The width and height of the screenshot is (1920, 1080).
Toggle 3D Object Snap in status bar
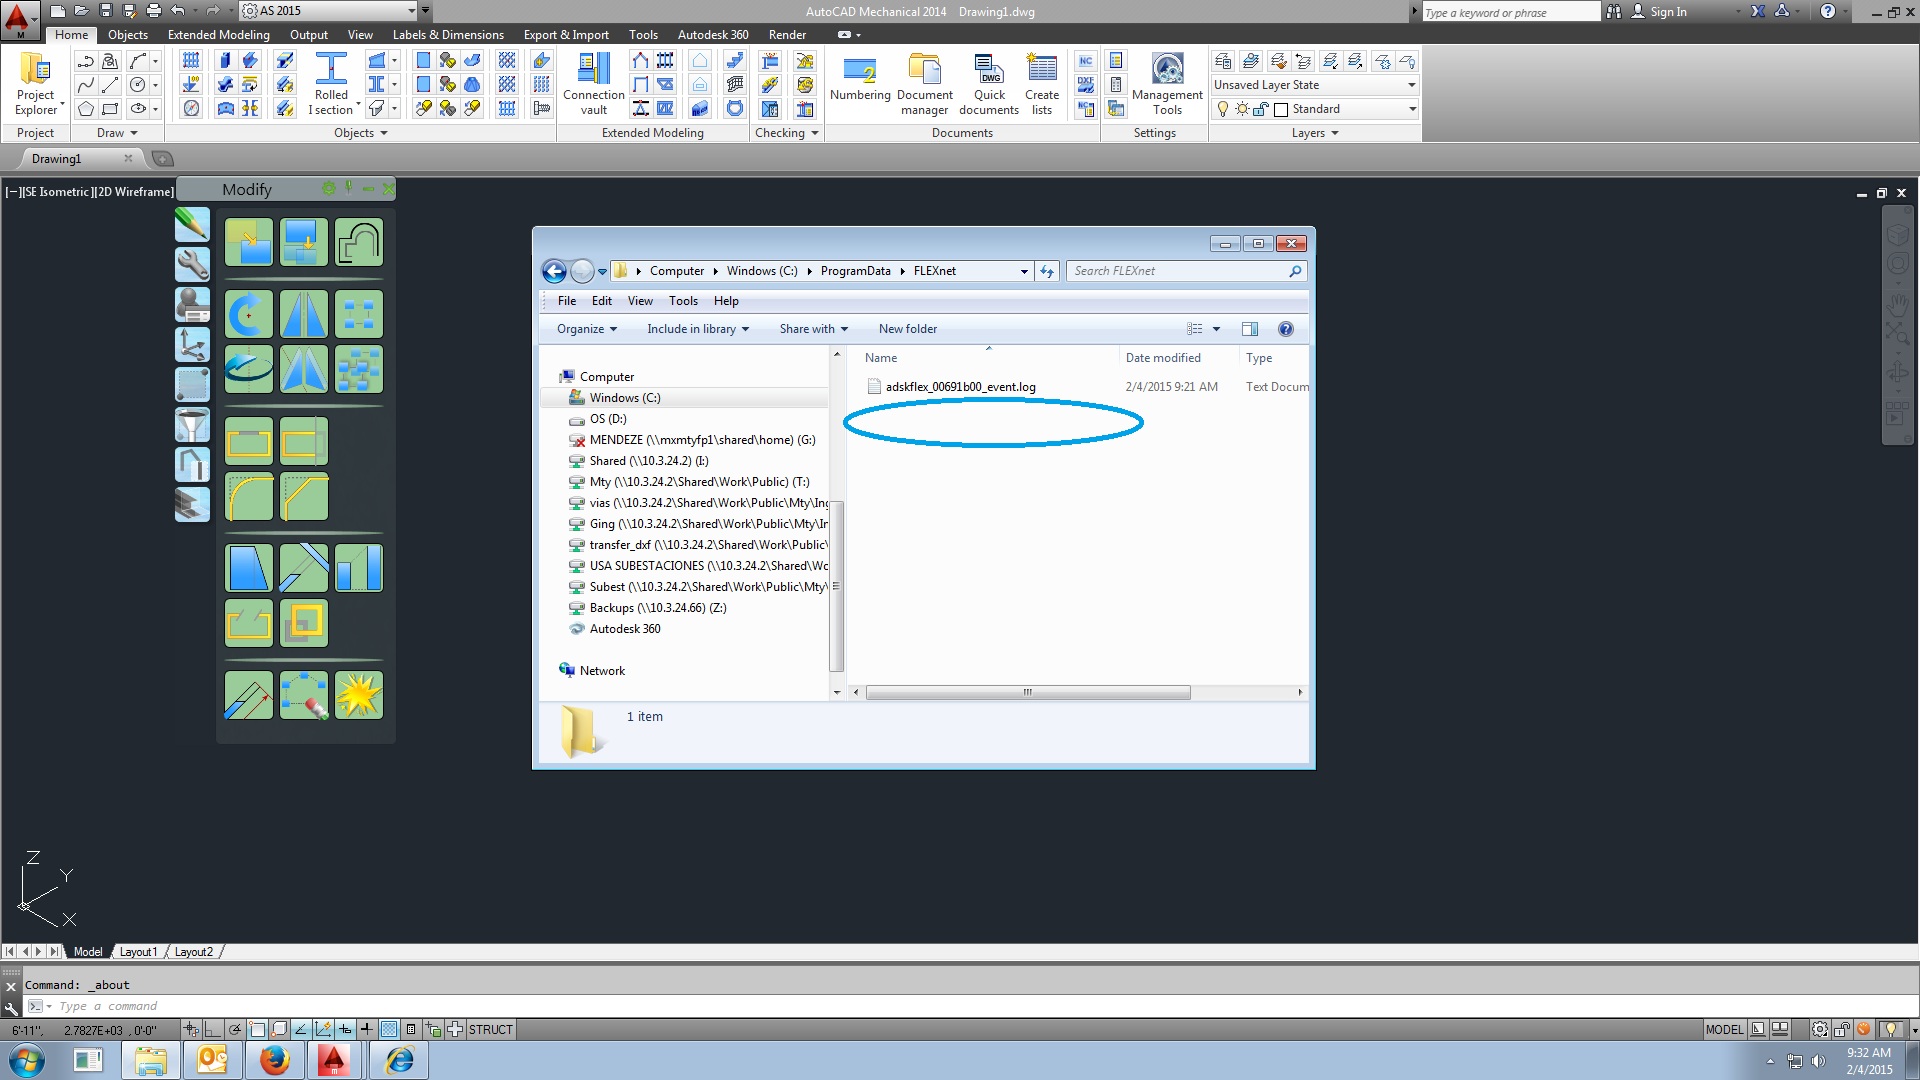(279, 1029)
